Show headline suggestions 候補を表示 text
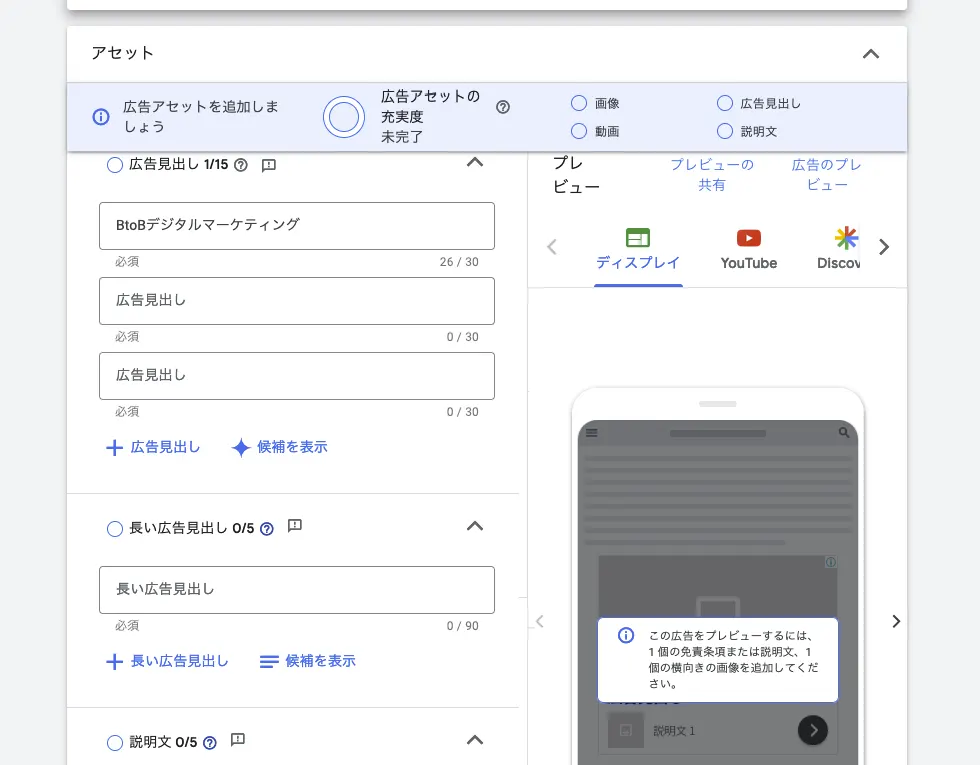This screenshot has height=765, width=980. click(x=292, y=447)
